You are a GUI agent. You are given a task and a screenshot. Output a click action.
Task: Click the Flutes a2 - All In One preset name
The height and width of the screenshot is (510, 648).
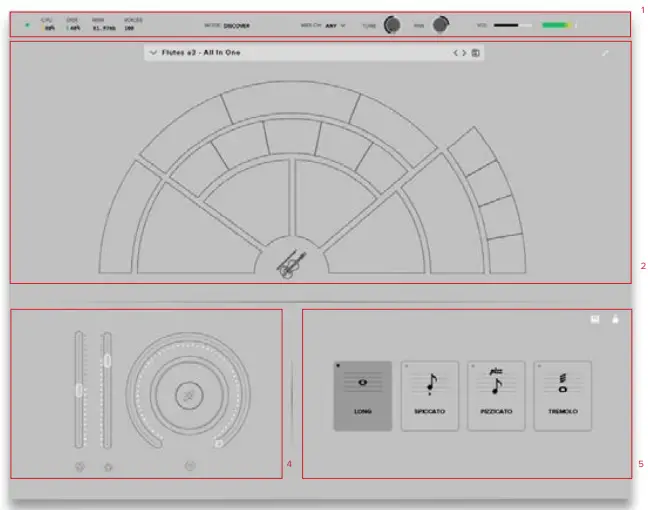201,52
